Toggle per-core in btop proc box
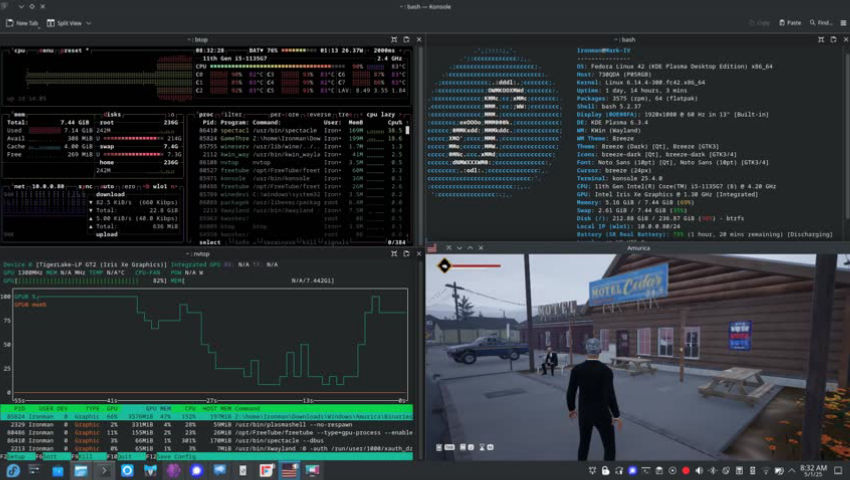This screenshot has width=850, height=480. click(x=283, y=114)
